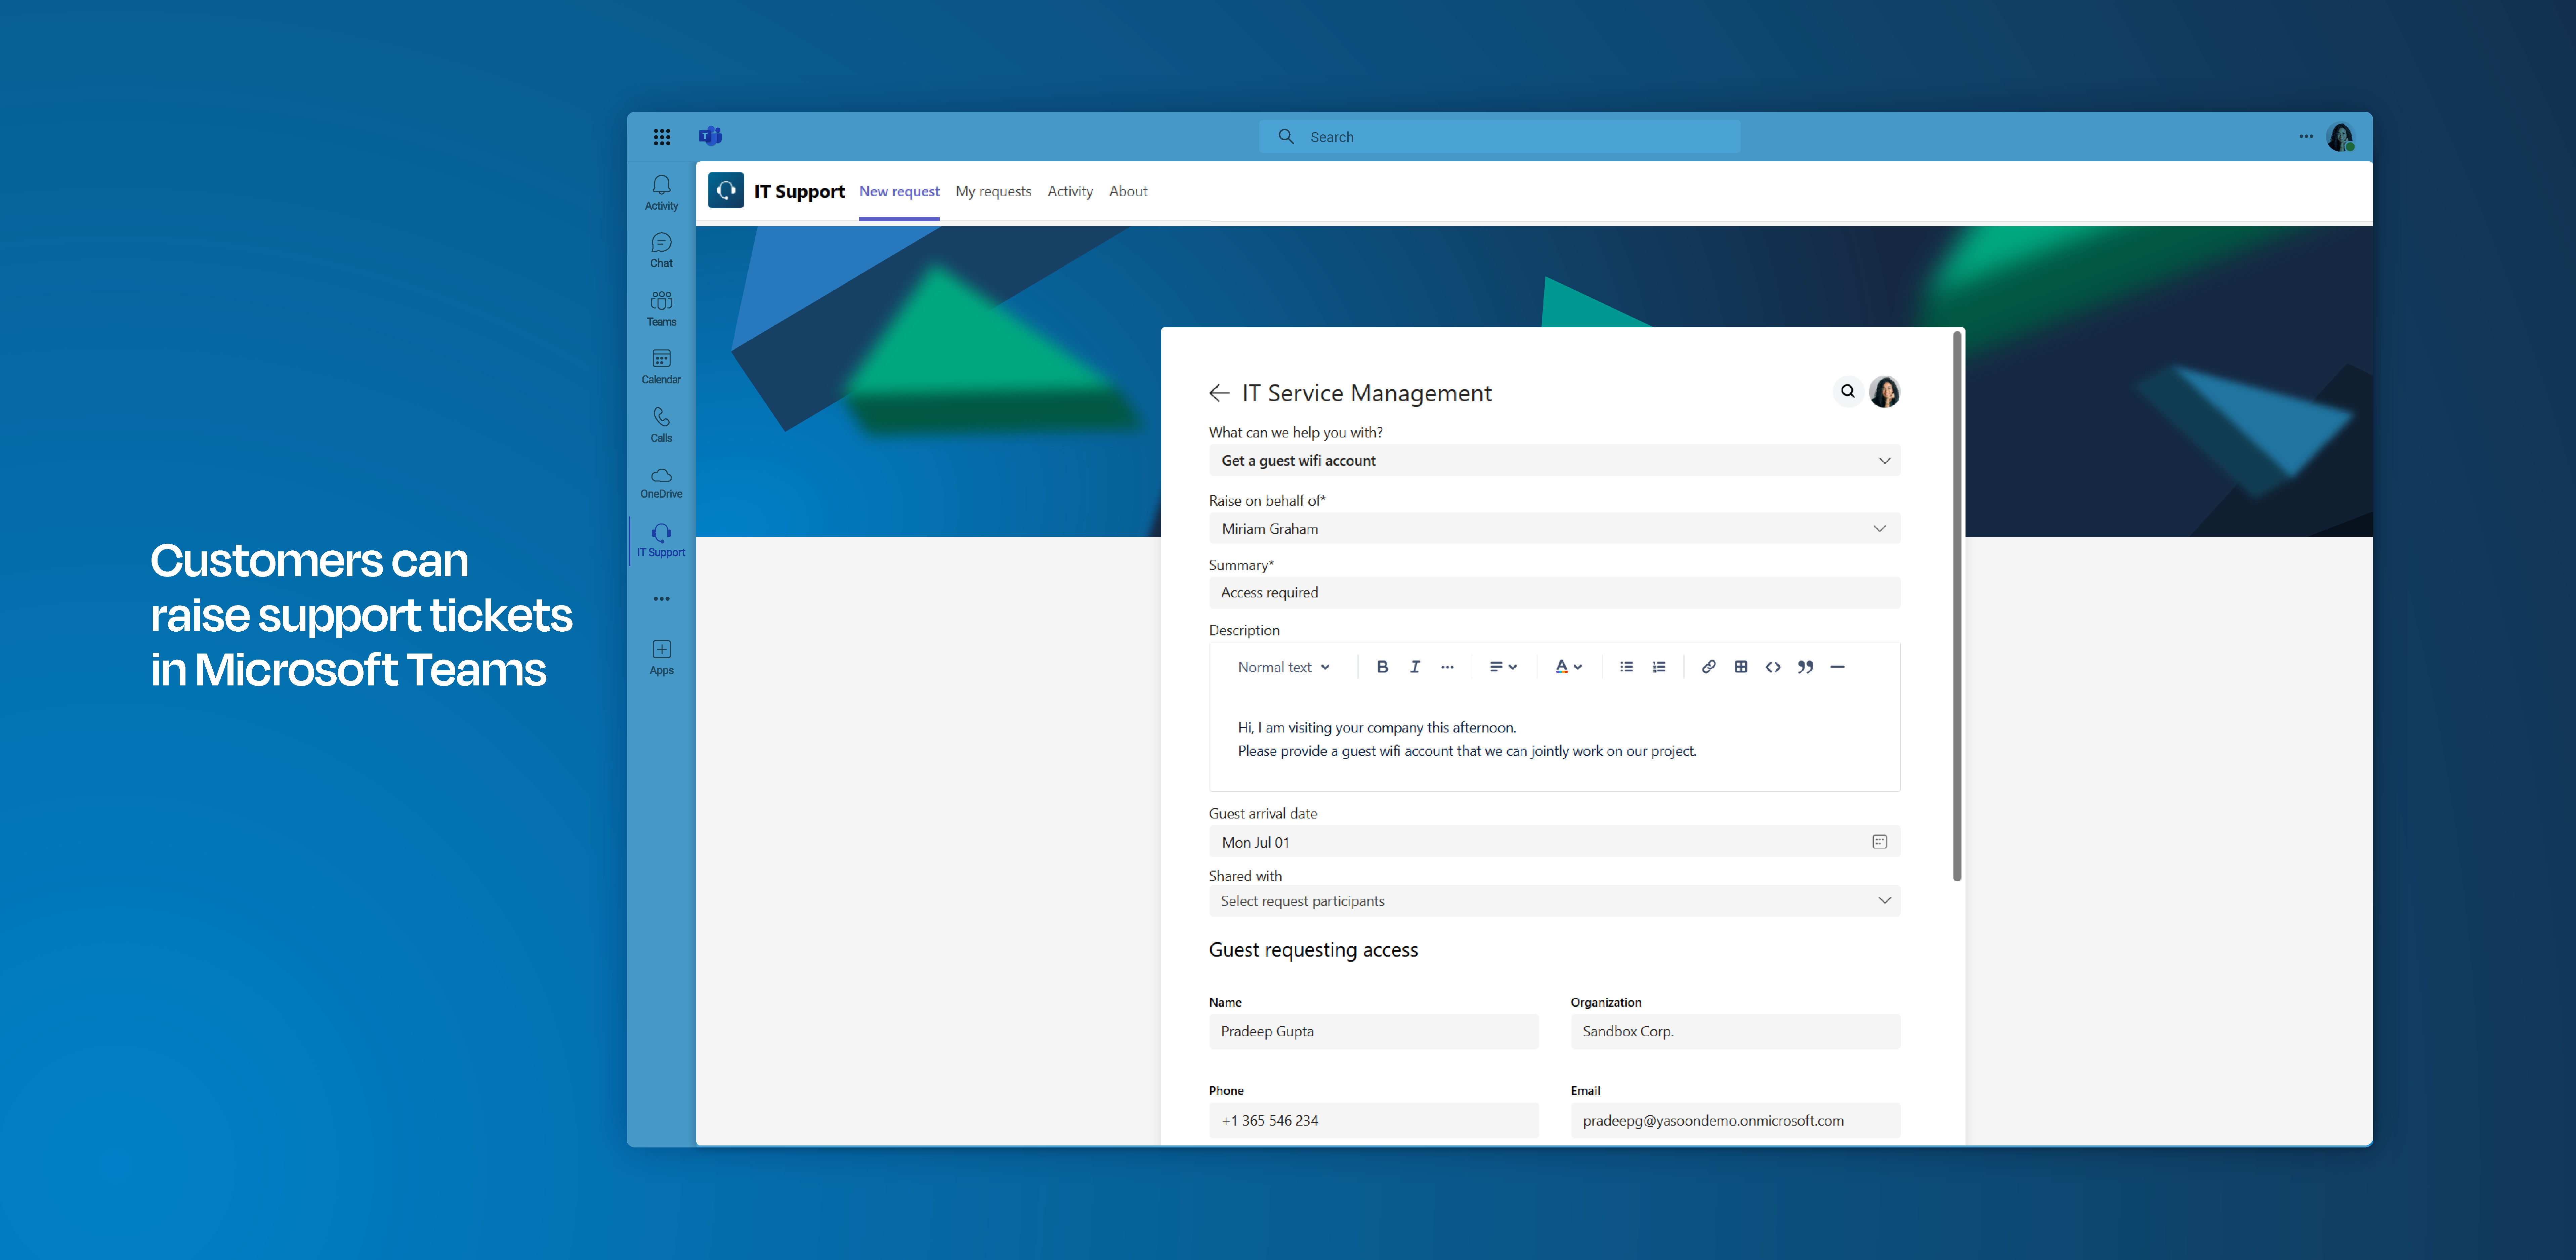This screenshot has height=1260, width=2576.
Task: Insert a table into description
Action: click(x=1740, y=667)
